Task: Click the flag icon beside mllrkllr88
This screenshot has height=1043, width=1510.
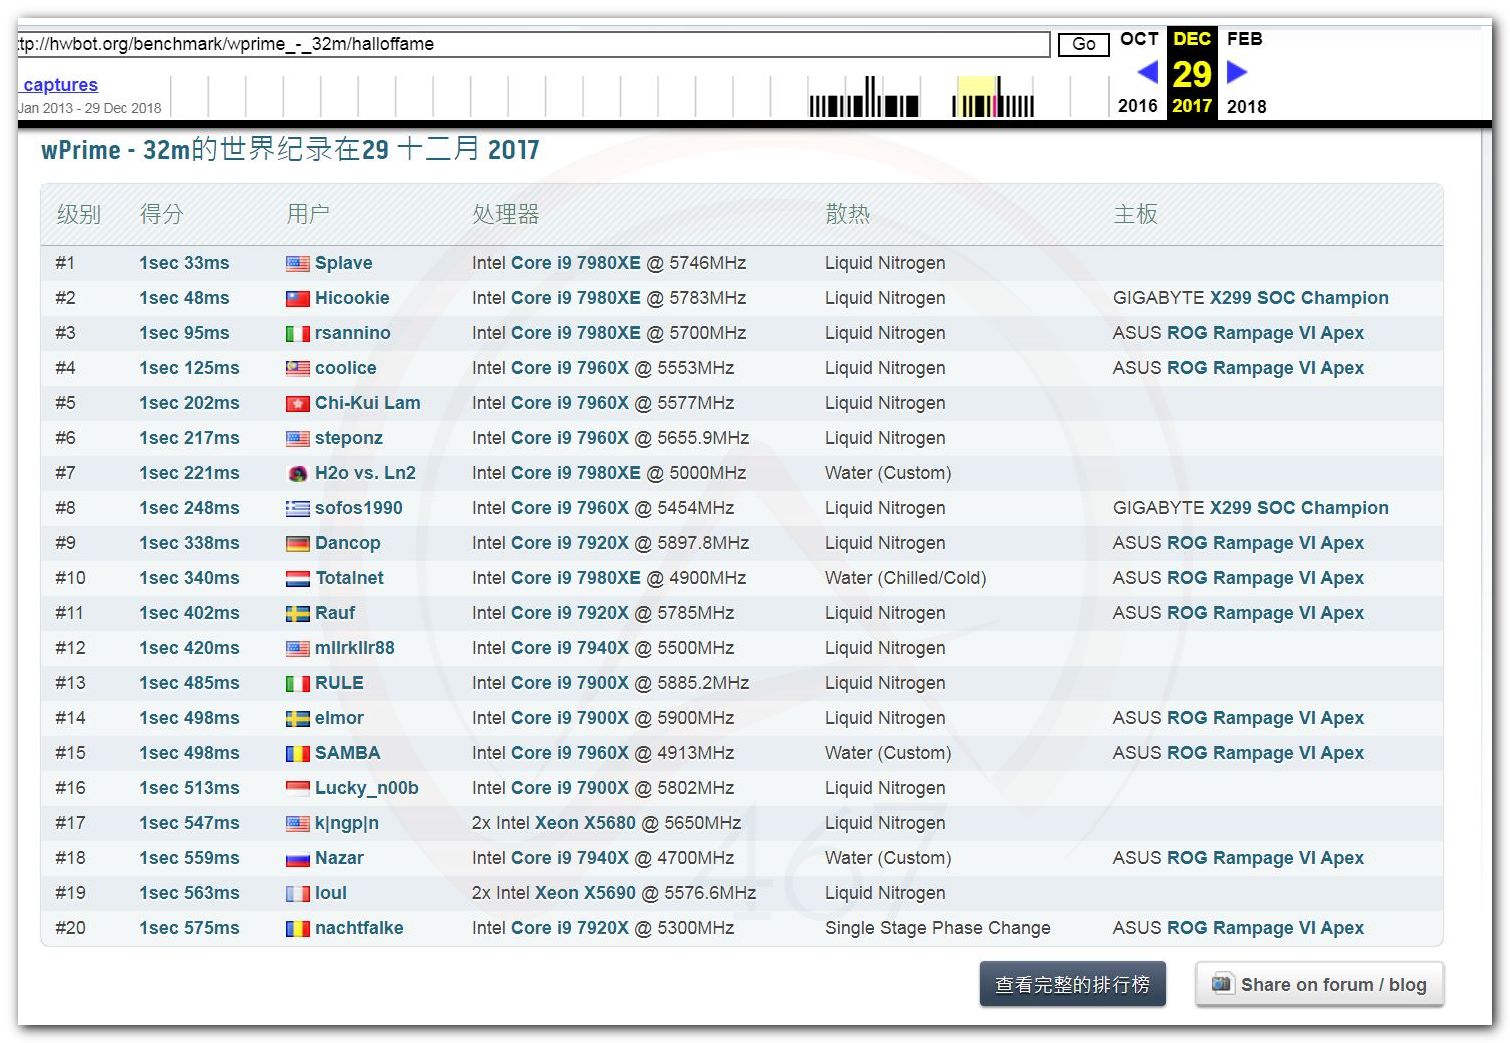Action: [x=297, y=649]
